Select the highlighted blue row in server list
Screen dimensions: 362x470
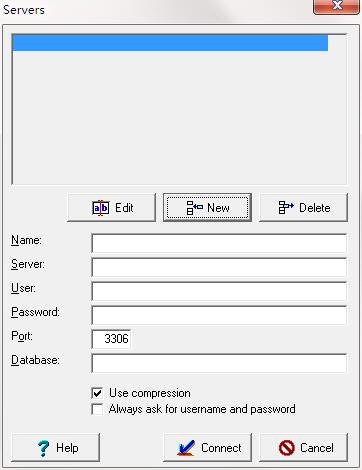tap(170, 43)
